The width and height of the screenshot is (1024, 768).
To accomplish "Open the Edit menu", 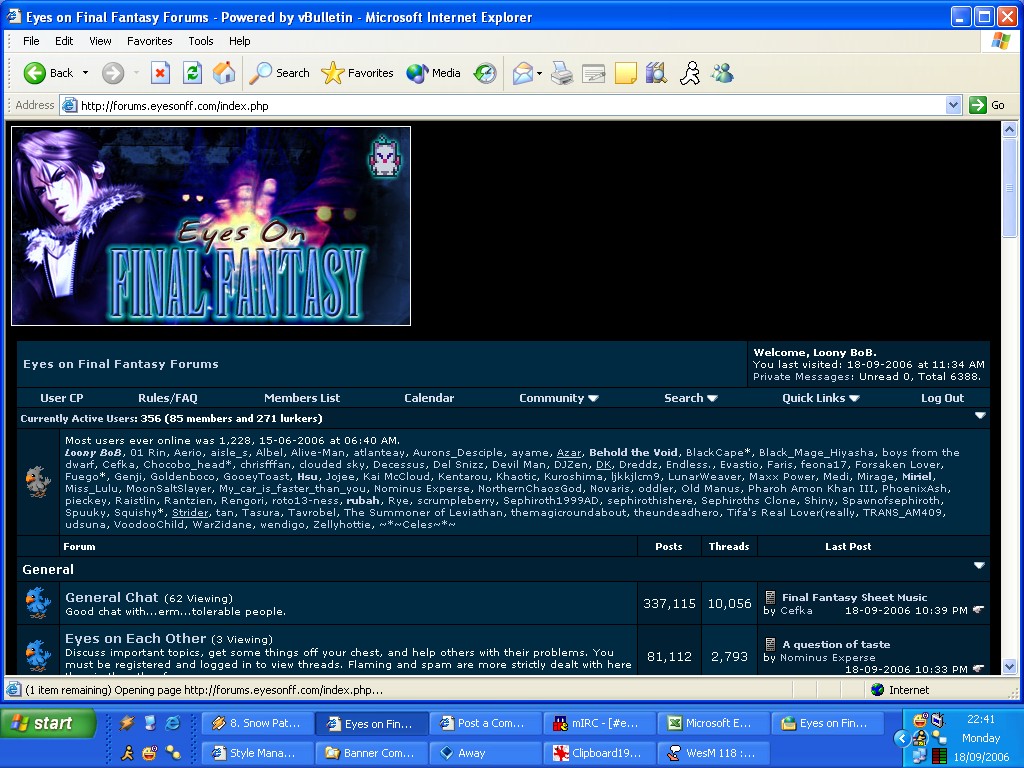I will (64, 41).
